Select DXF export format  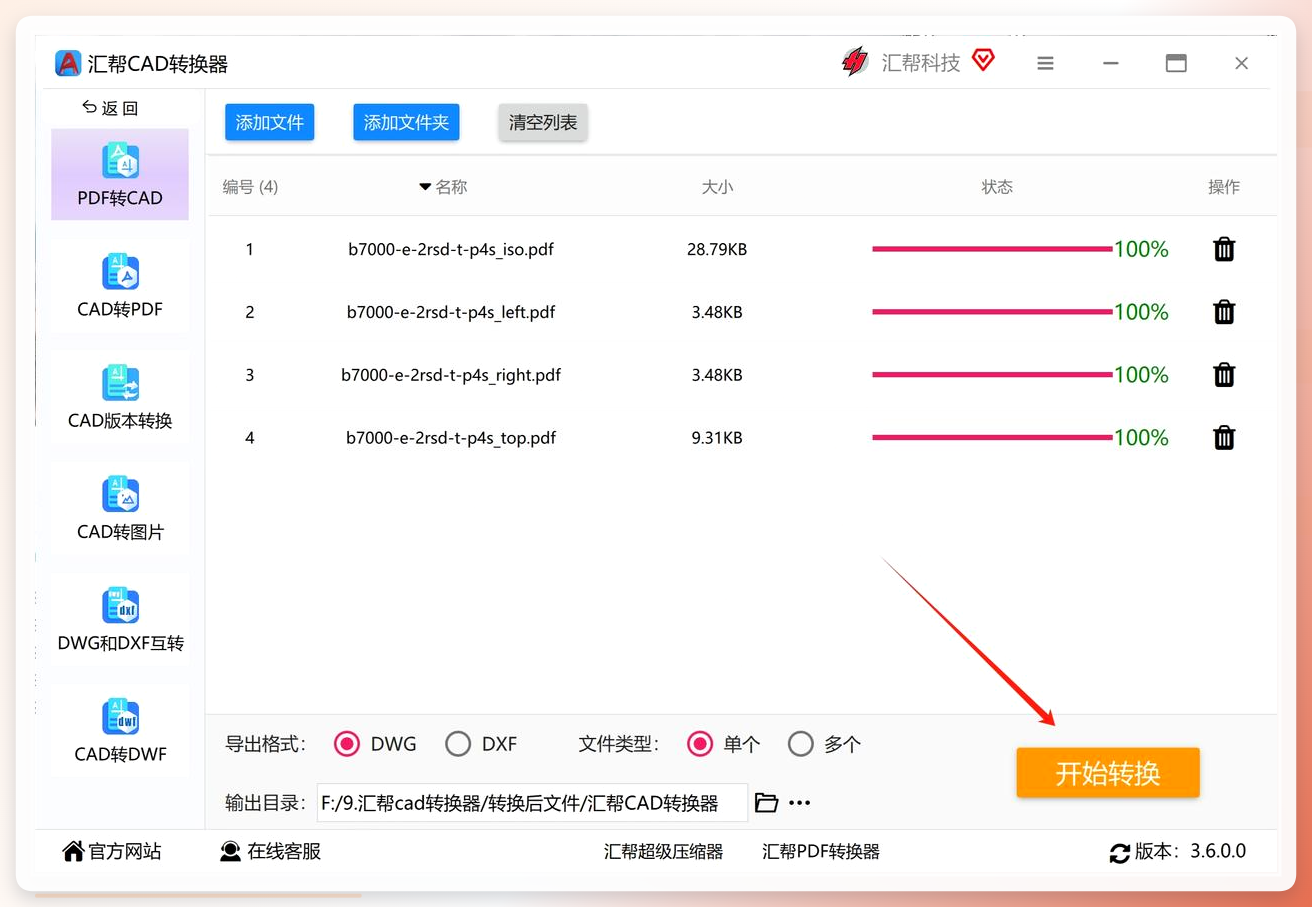458,744
